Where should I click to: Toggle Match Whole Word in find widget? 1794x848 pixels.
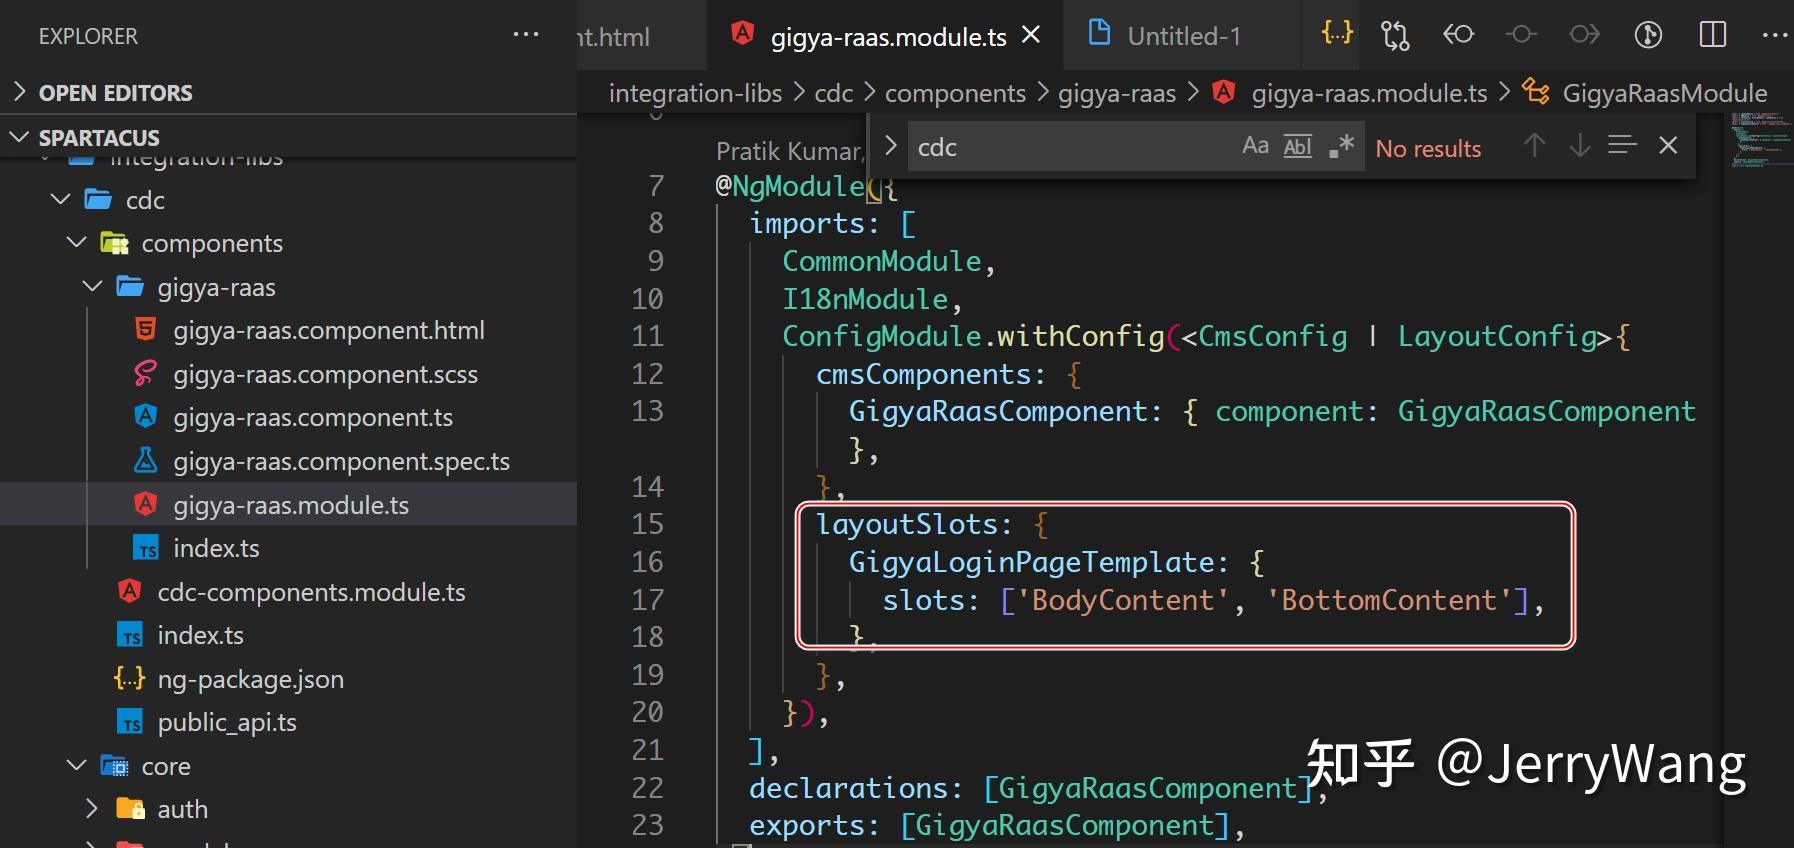tap(1297, 146)
